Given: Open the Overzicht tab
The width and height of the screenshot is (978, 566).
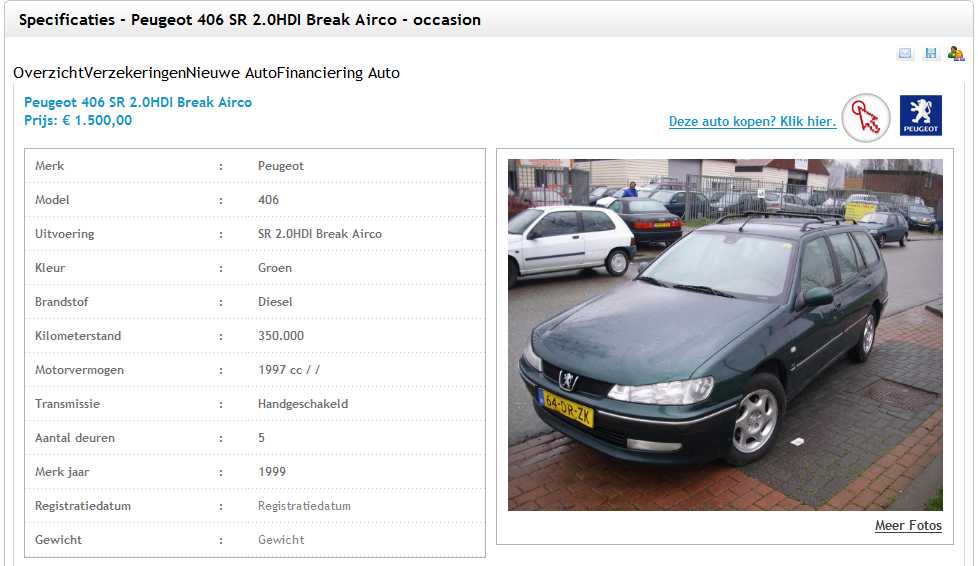Looking at the screenshot, I should click(48, 73).
